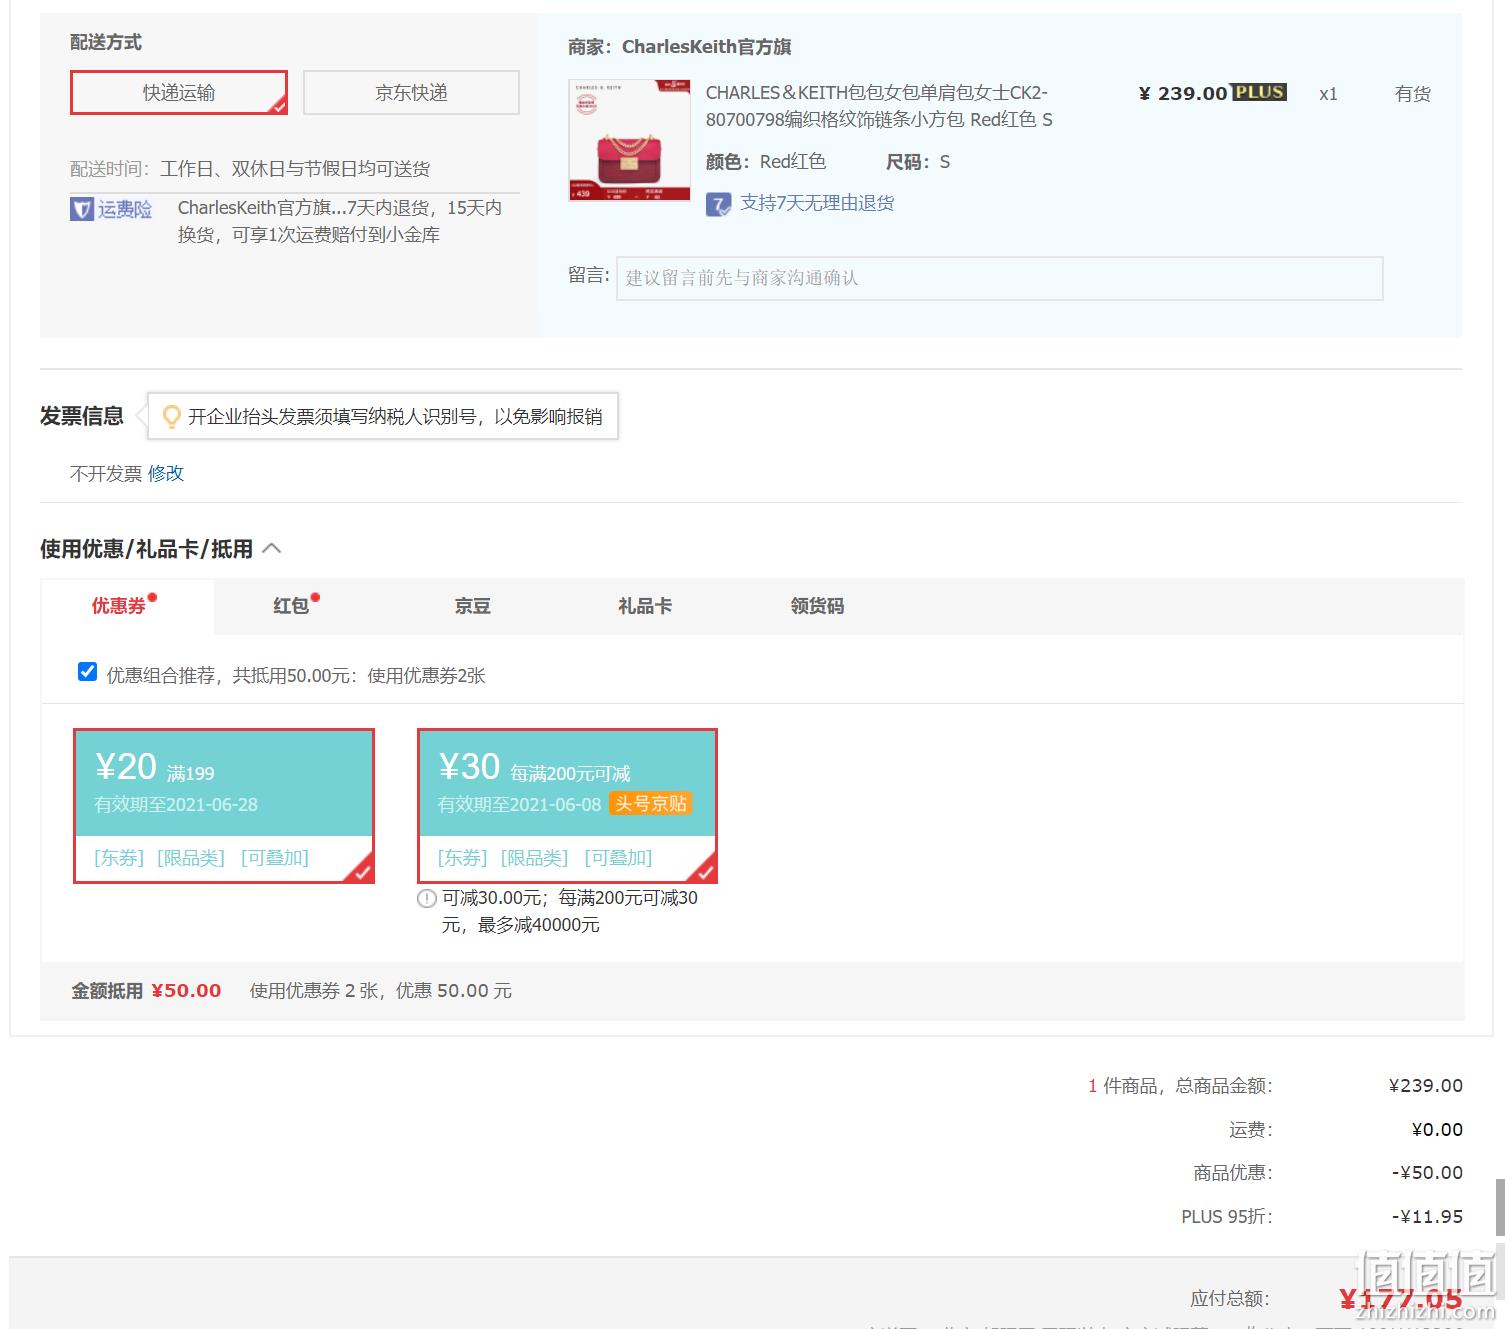
Task: Click the 总商品金额 ¥239.00 value
Action: 1426,1085
